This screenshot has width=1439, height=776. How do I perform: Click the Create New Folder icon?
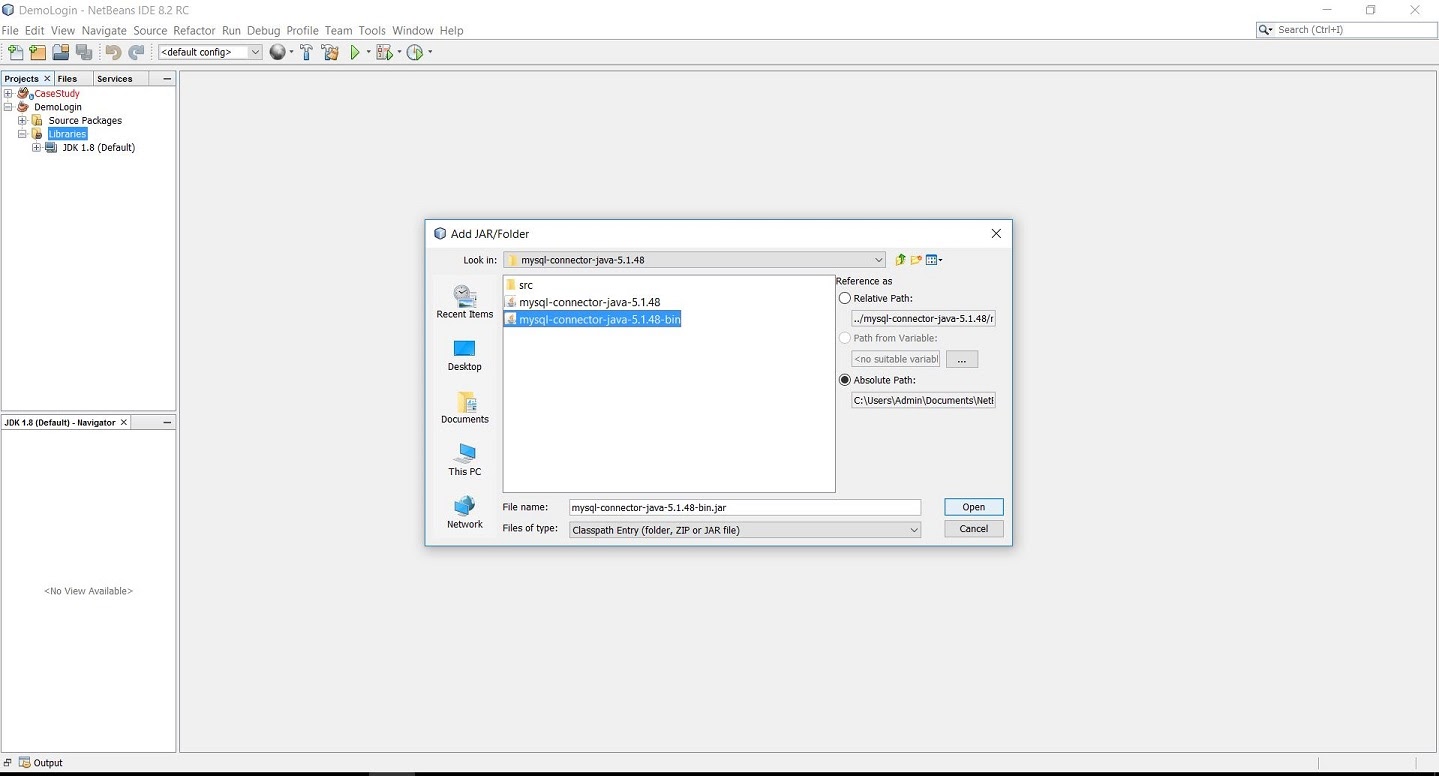point(916,260)
